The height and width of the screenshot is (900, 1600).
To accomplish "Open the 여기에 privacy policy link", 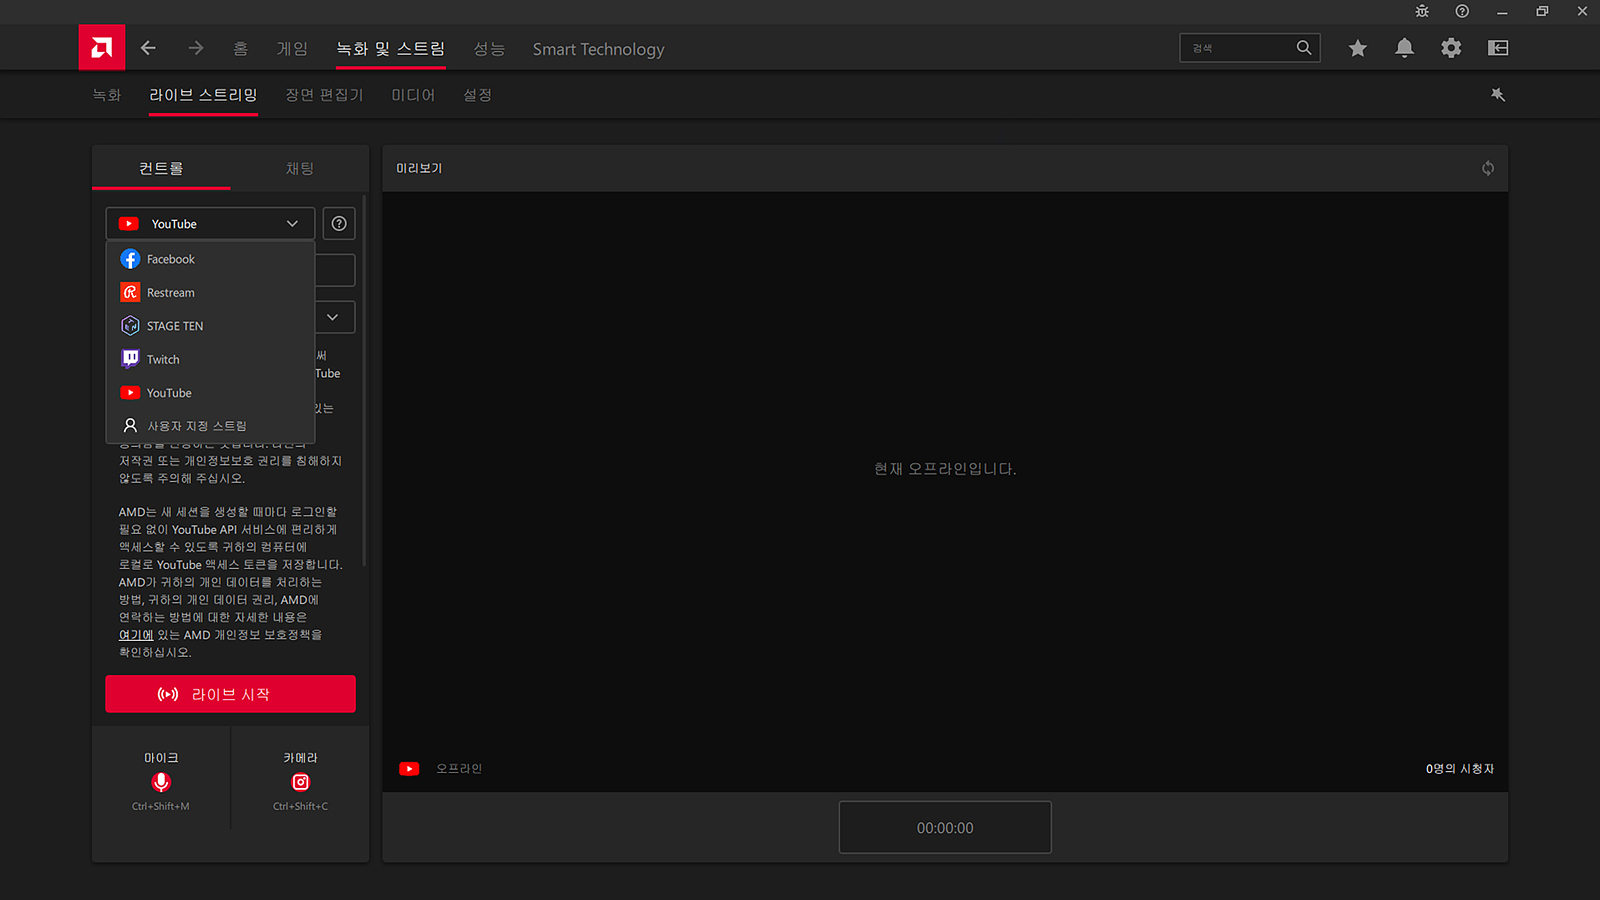I will tap(136, 635).
